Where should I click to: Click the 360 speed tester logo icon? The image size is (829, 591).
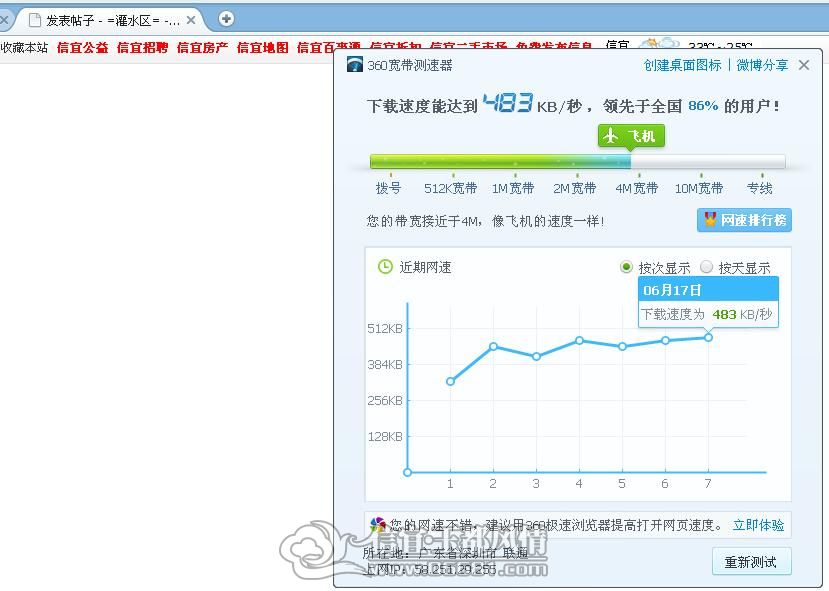[355, 64]
